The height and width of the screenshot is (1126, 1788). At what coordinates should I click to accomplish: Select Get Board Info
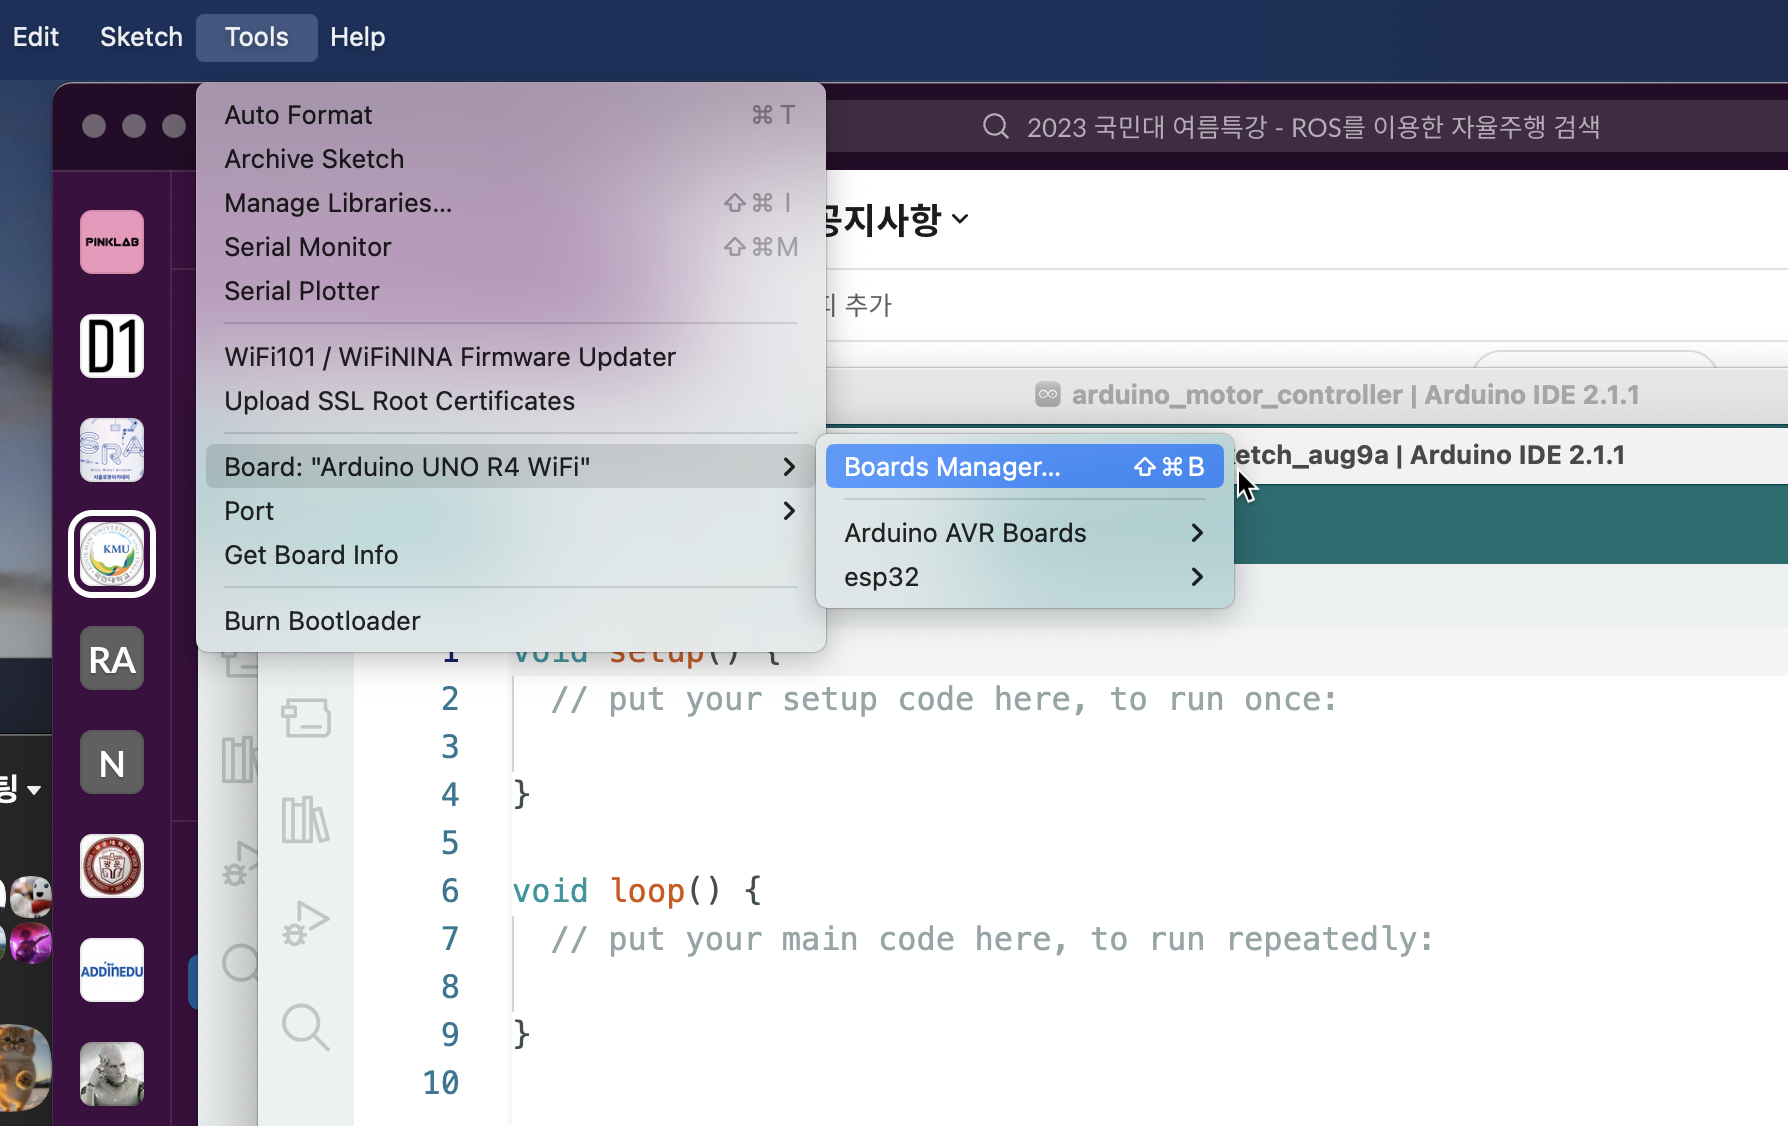point(511,555)
